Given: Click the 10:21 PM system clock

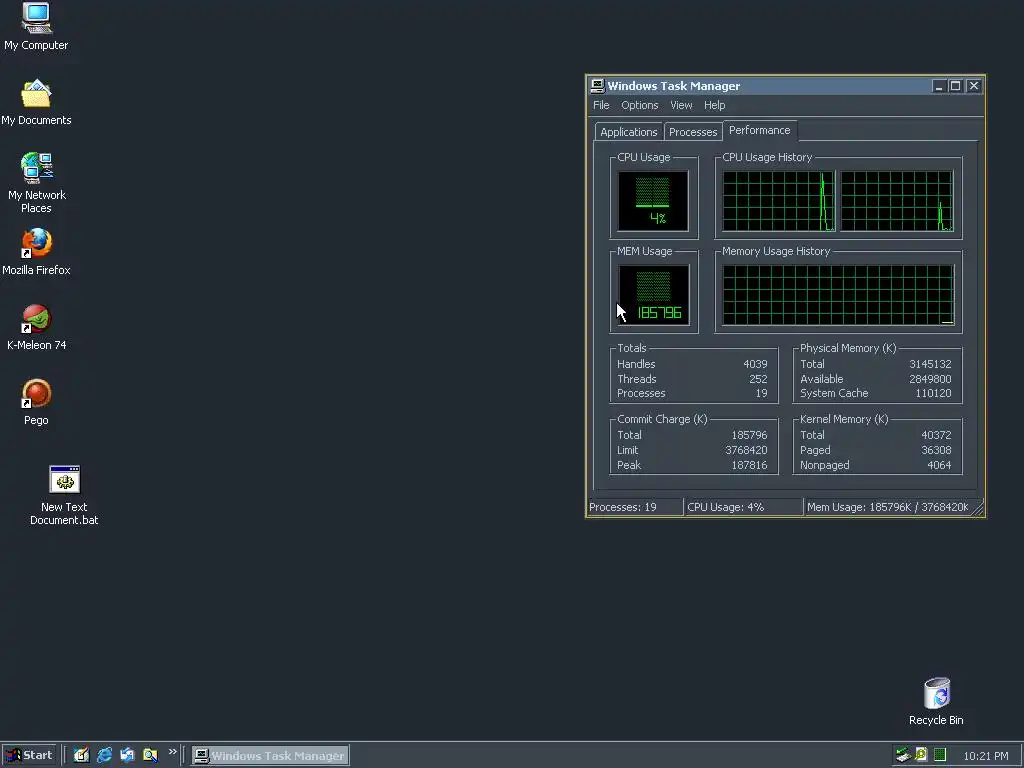Looking at the screenshot, I should coord(985,756).
